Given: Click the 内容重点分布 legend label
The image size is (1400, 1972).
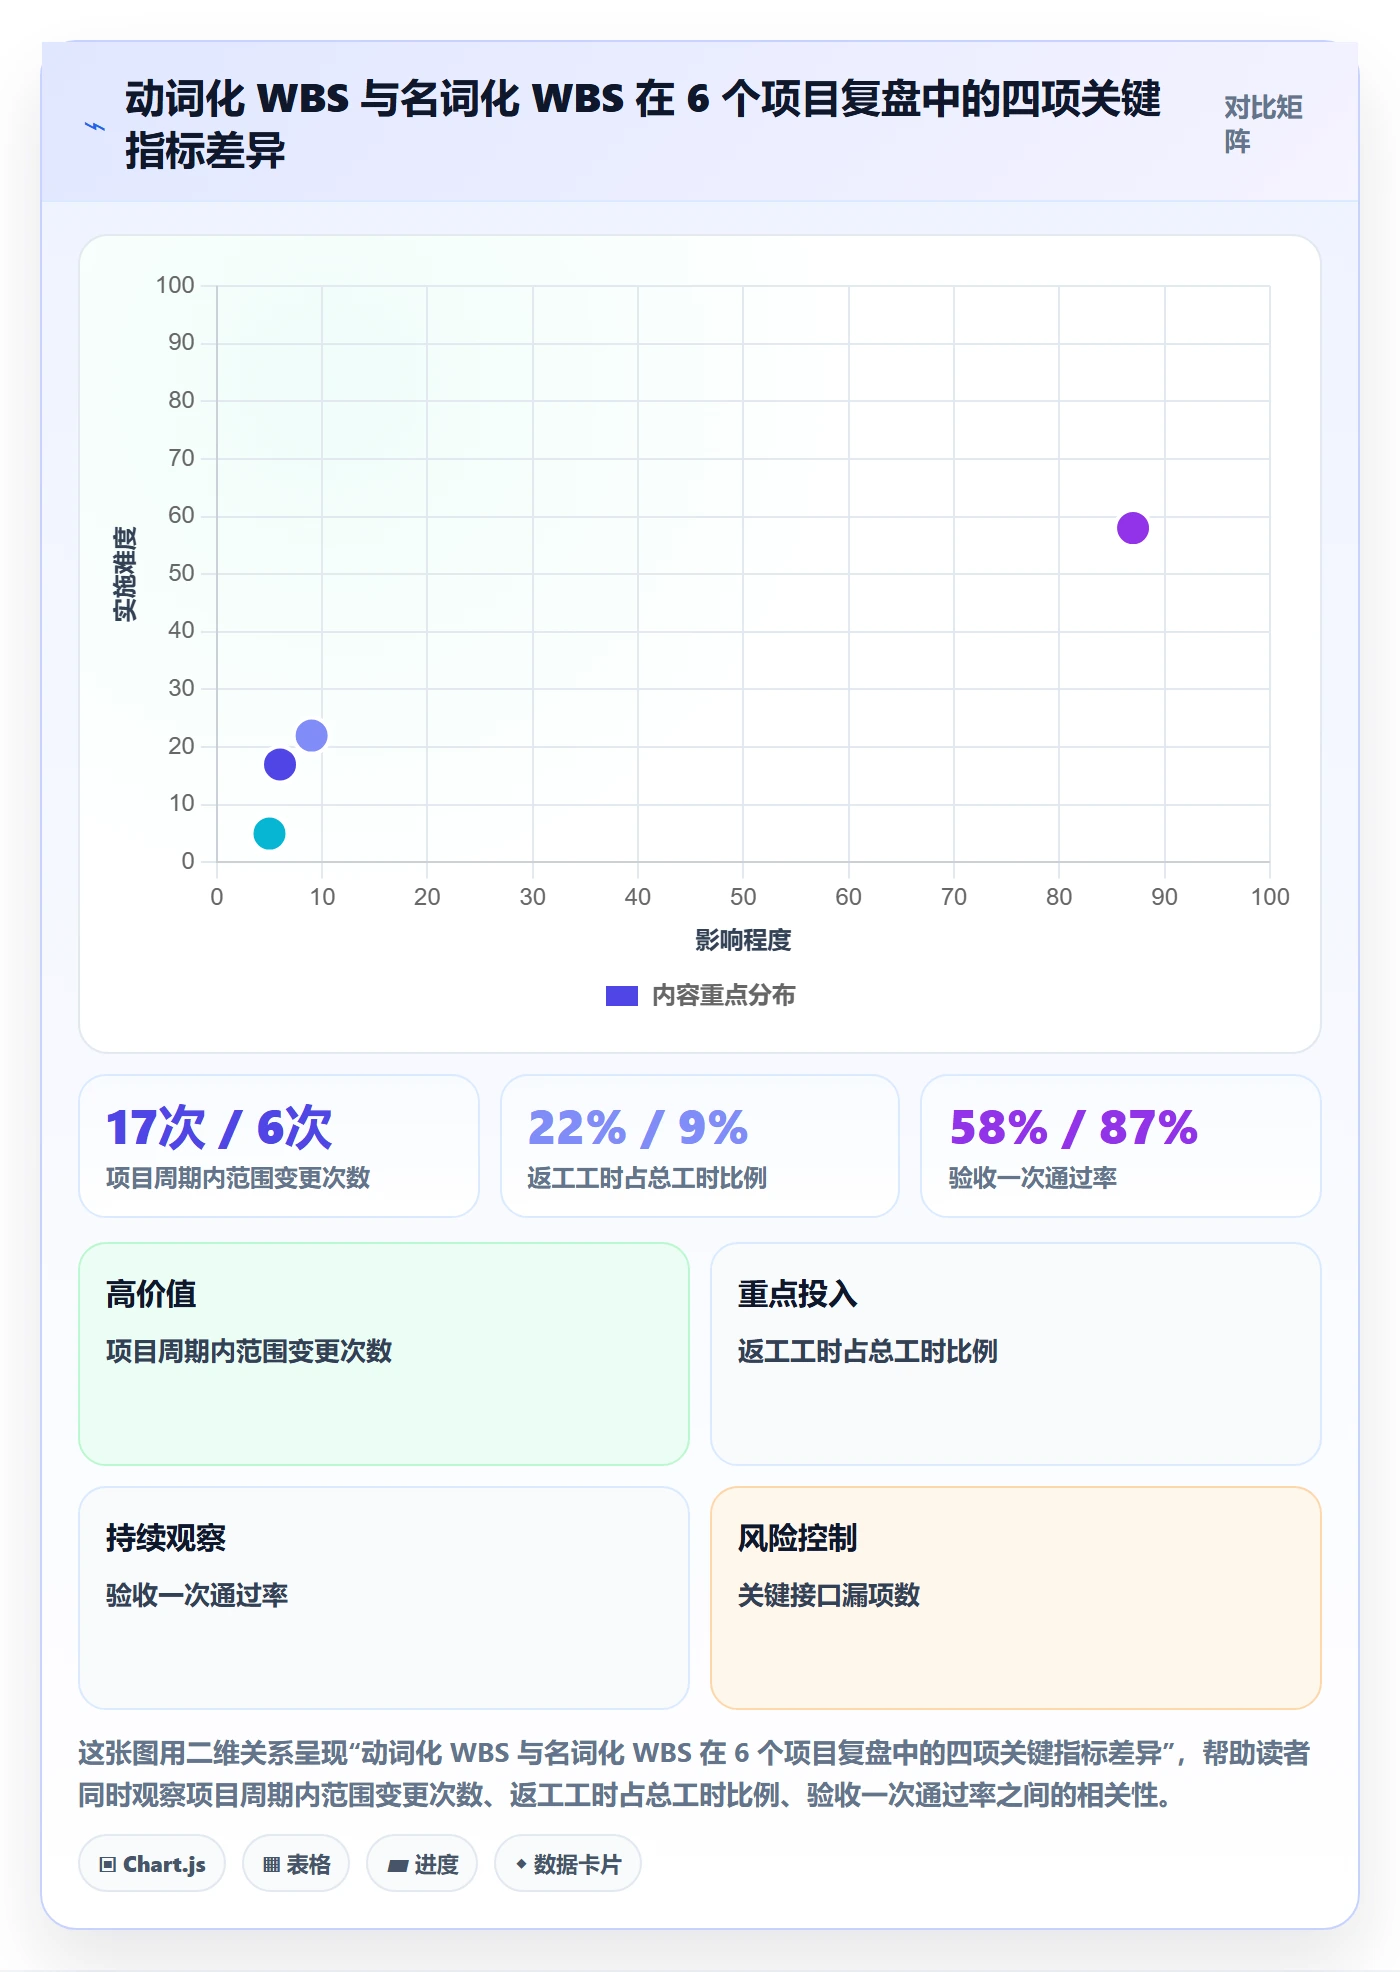Looking at the screenshot, I should (x=723, y=996).
